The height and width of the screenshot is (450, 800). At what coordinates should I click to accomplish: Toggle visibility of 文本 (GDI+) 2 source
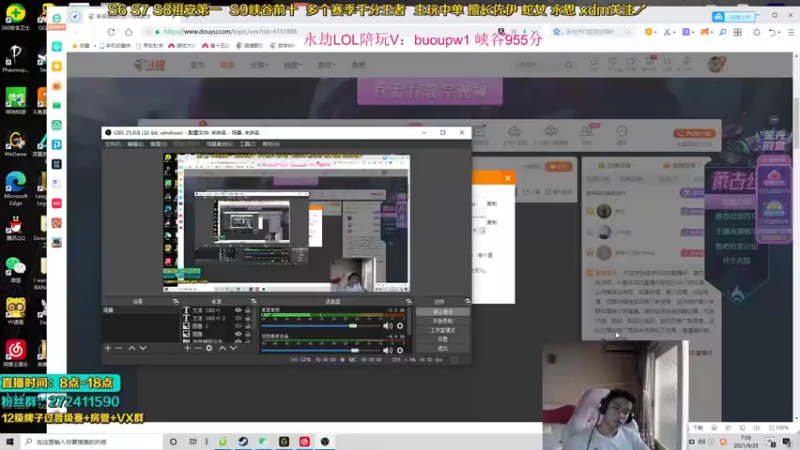tap(238, 318)
